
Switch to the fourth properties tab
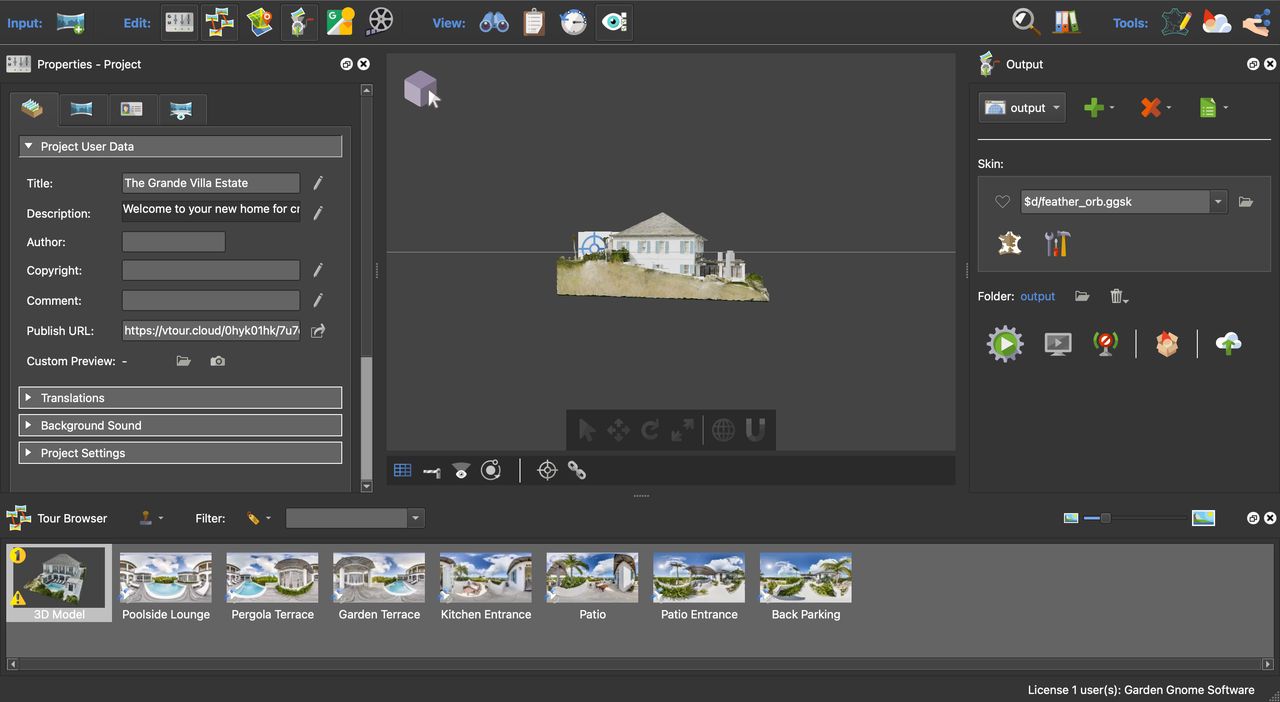[x=181, y=109]
